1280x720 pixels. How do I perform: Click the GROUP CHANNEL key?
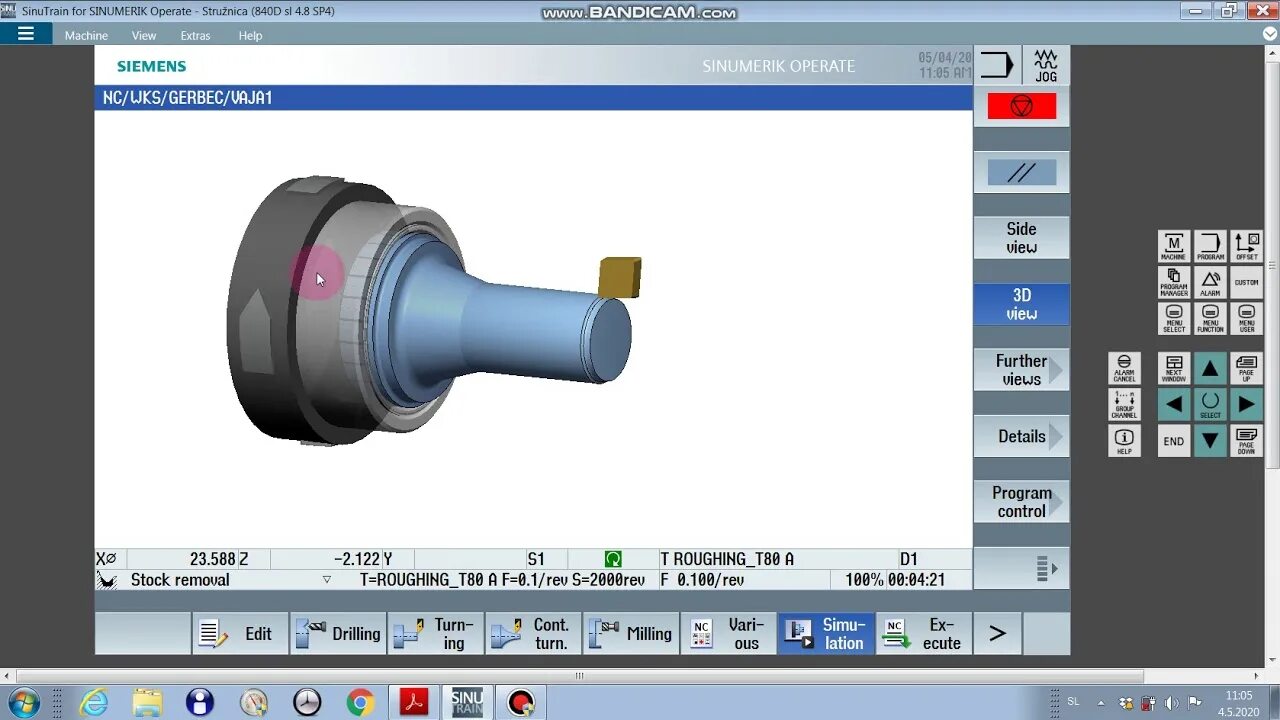pyautogui.click(x=1124, y=404)
